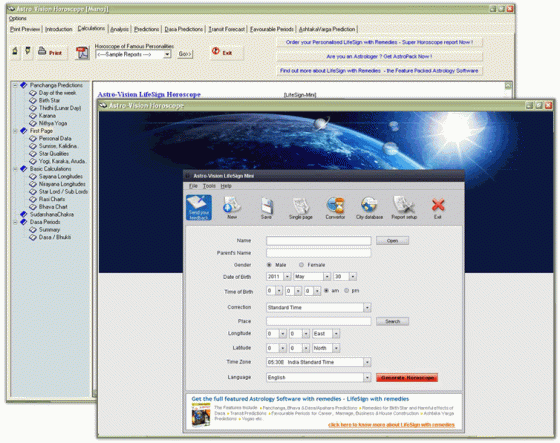The width and height of the screenshot is (560, 443).
Task: Open the Single page report icon
Action: [x=300, y=208]
